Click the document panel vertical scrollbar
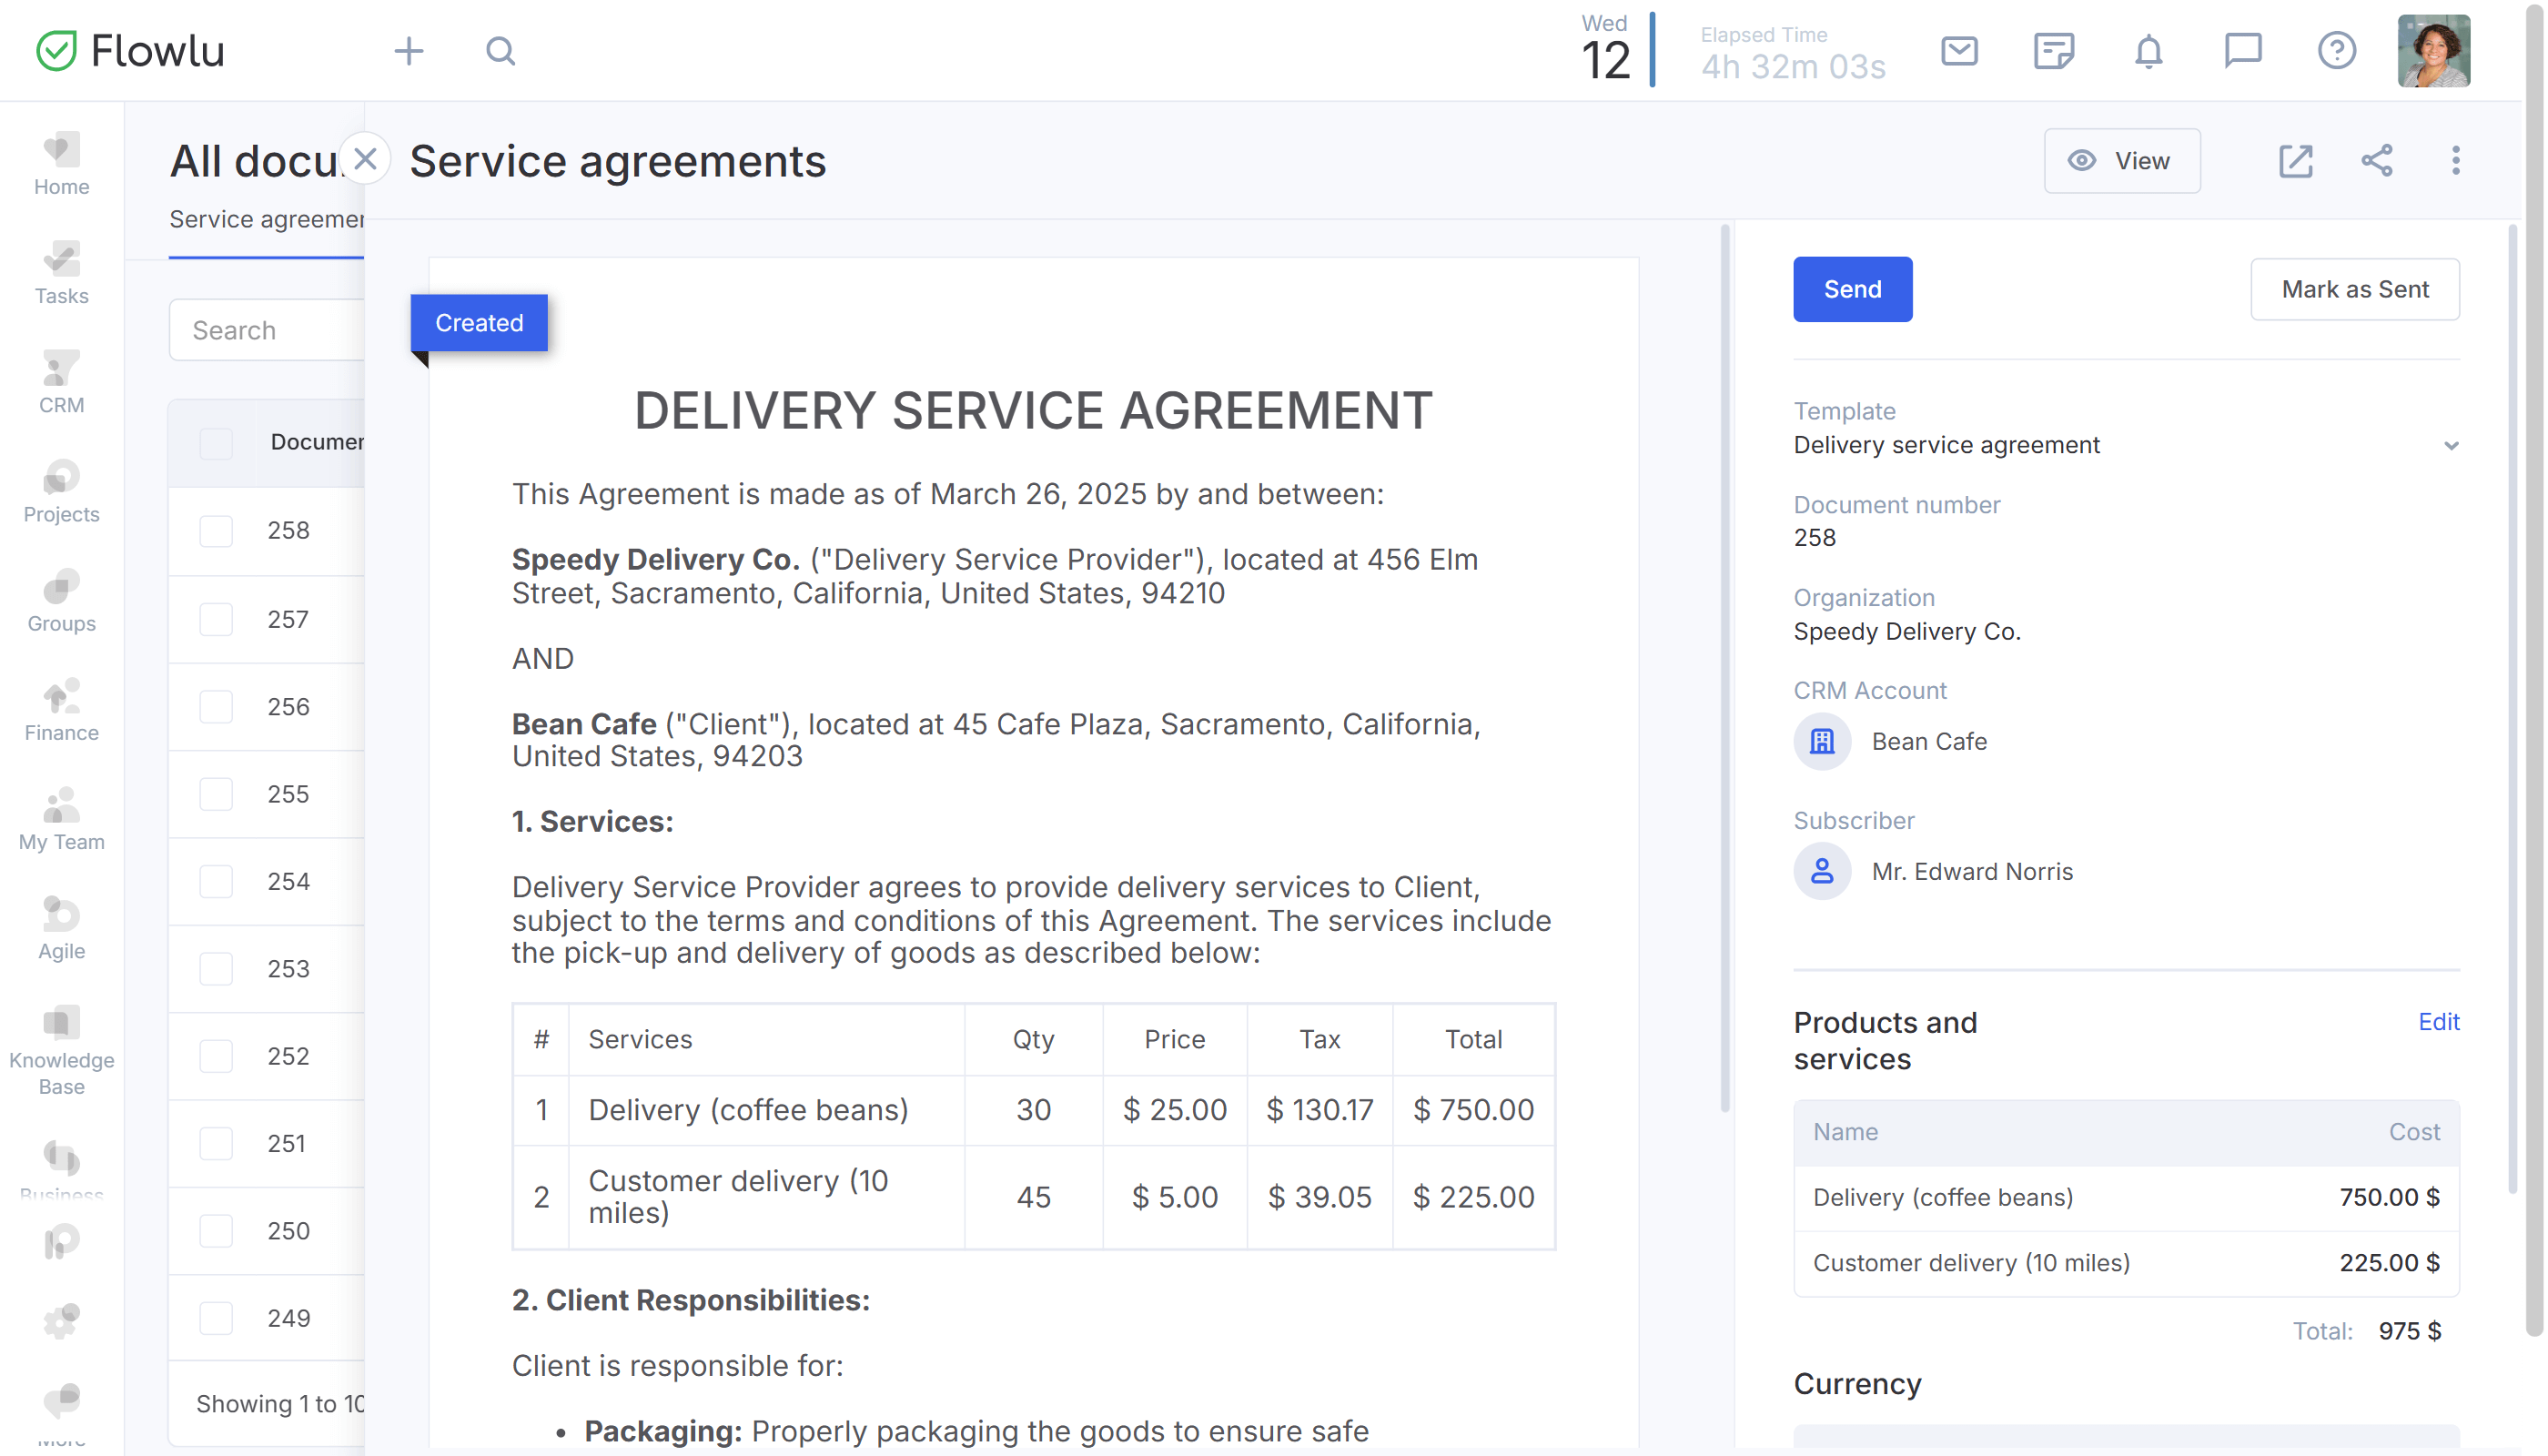 [x=1724, y=670]
